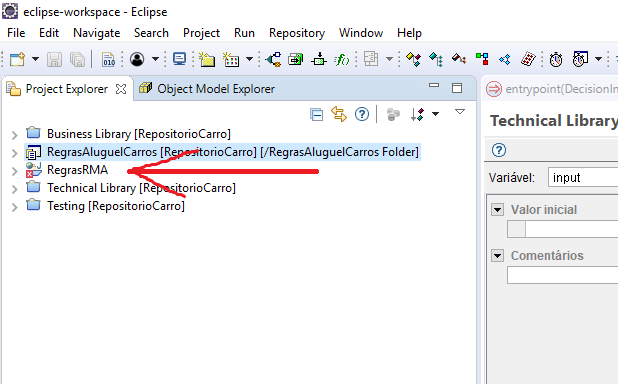Close the Project Explorer tab

[121, 89]
